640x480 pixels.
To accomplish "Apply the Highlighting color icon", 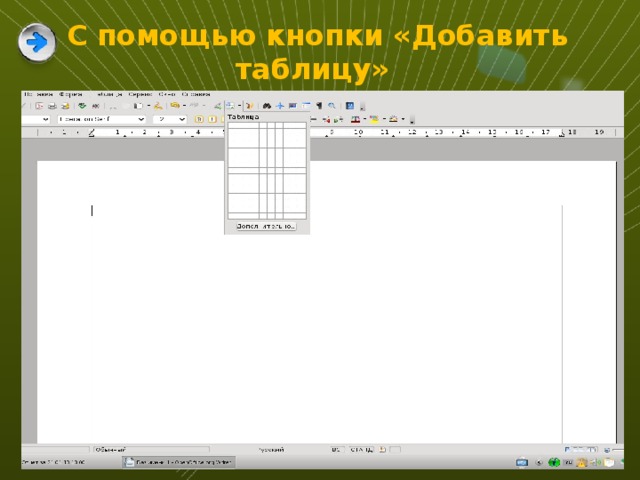I will 374,119.
